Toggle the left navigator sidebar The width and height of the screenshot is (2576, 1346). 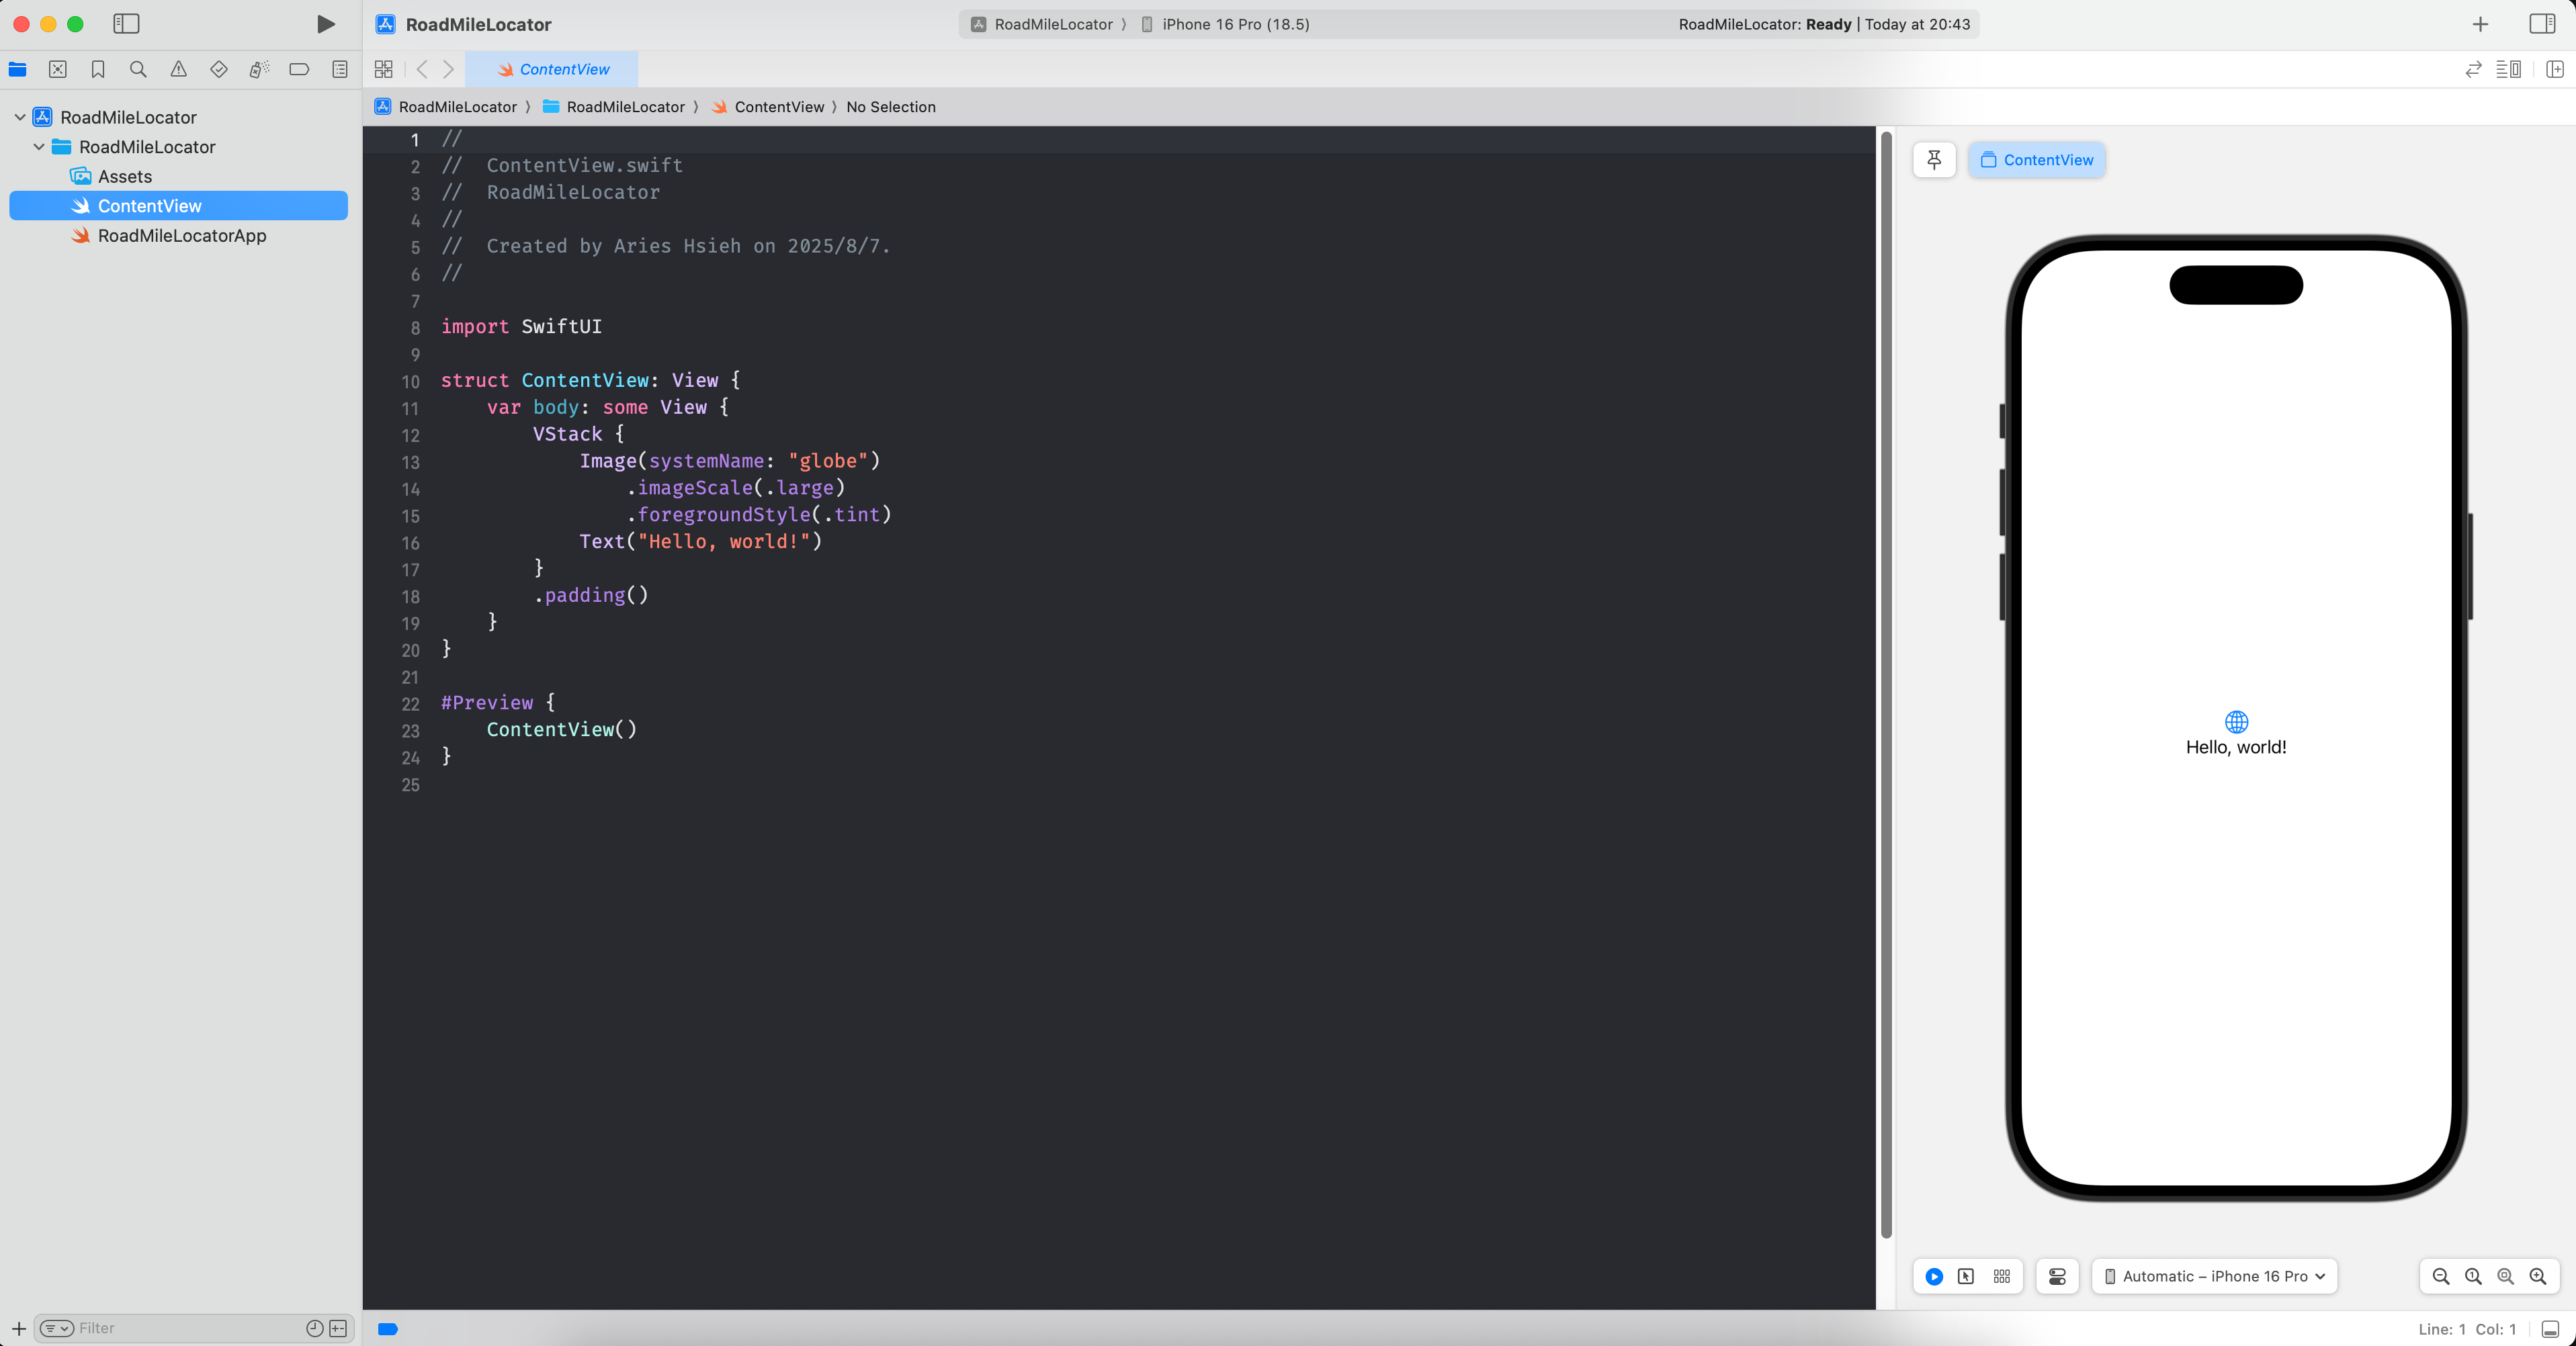(x=126, y=24)
